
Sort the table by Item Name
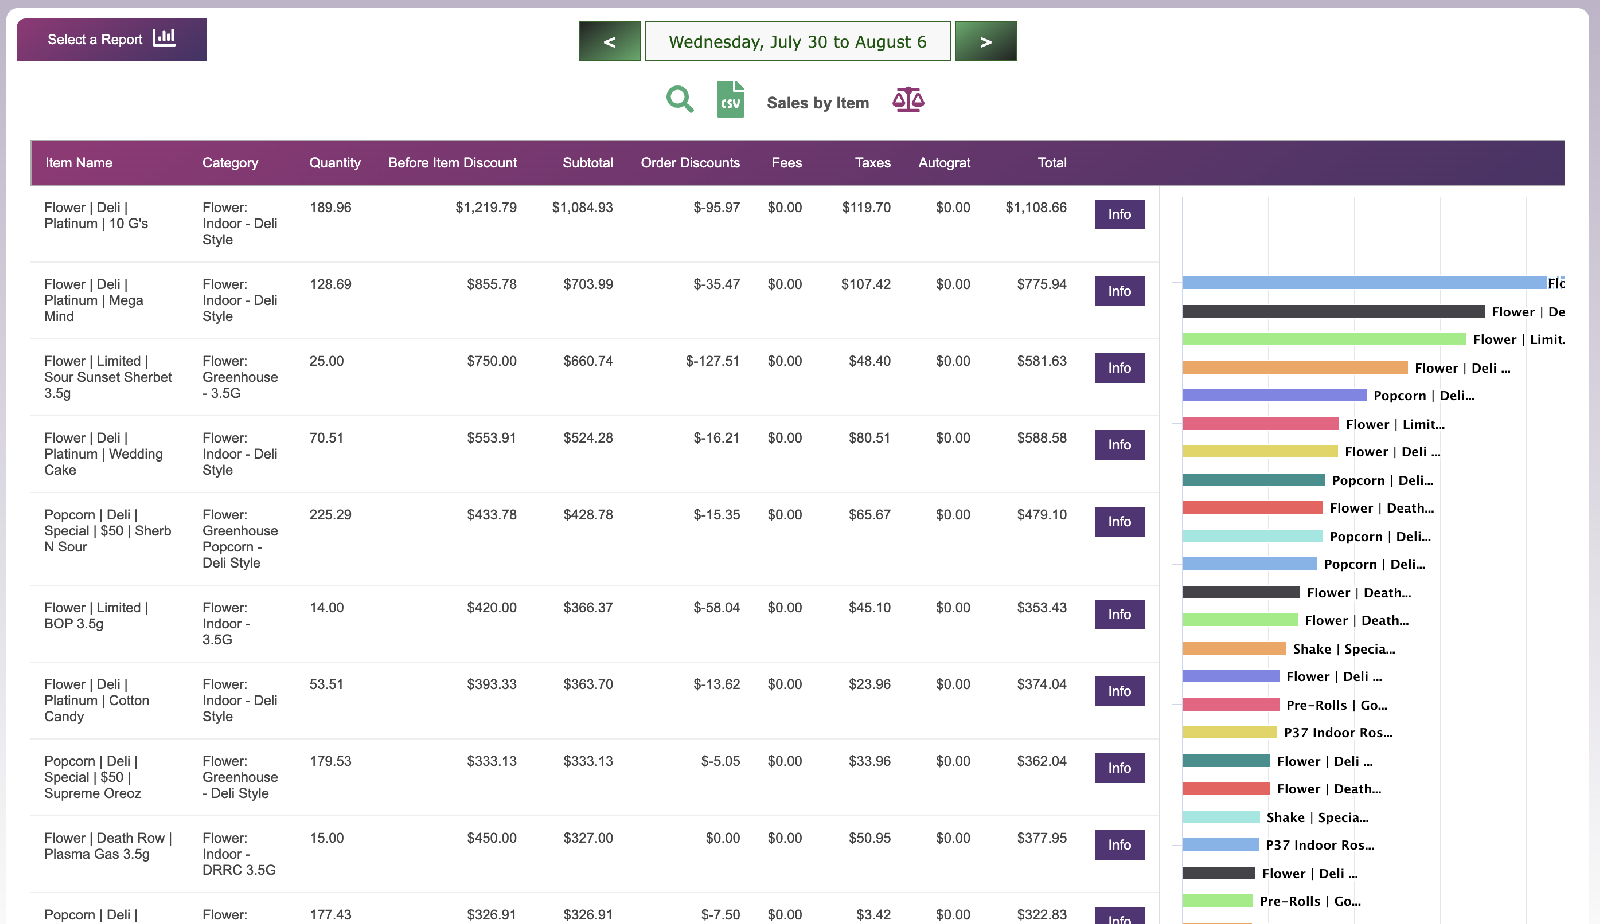coord(78,162)
